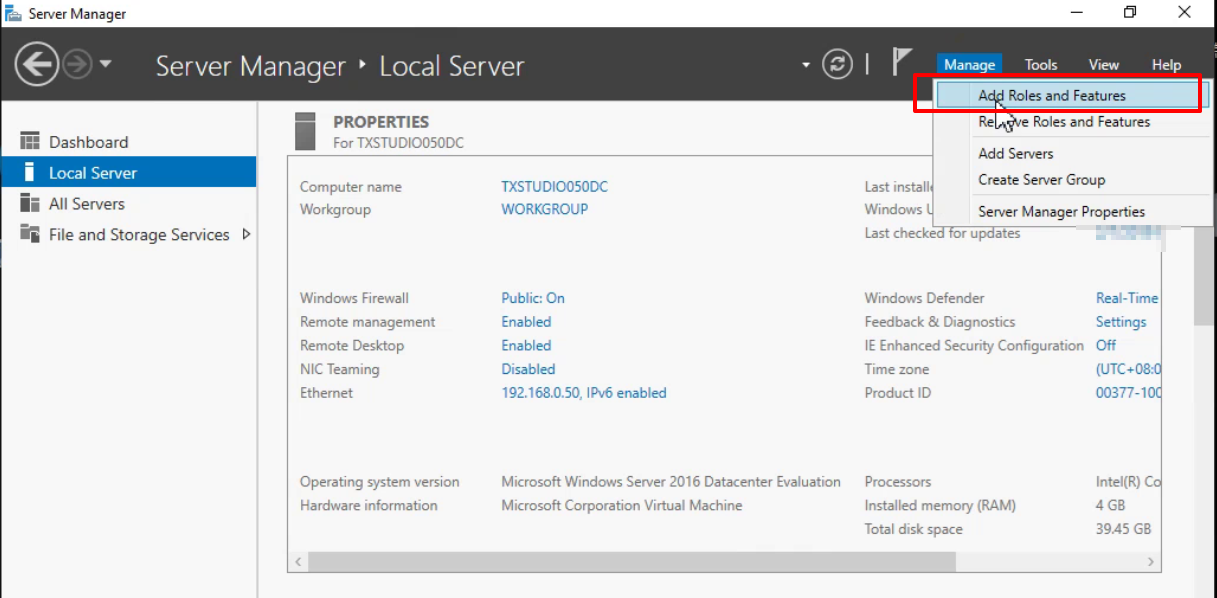
Task: Click the Last checked for updates label
Action: click(x=942, y=233)
